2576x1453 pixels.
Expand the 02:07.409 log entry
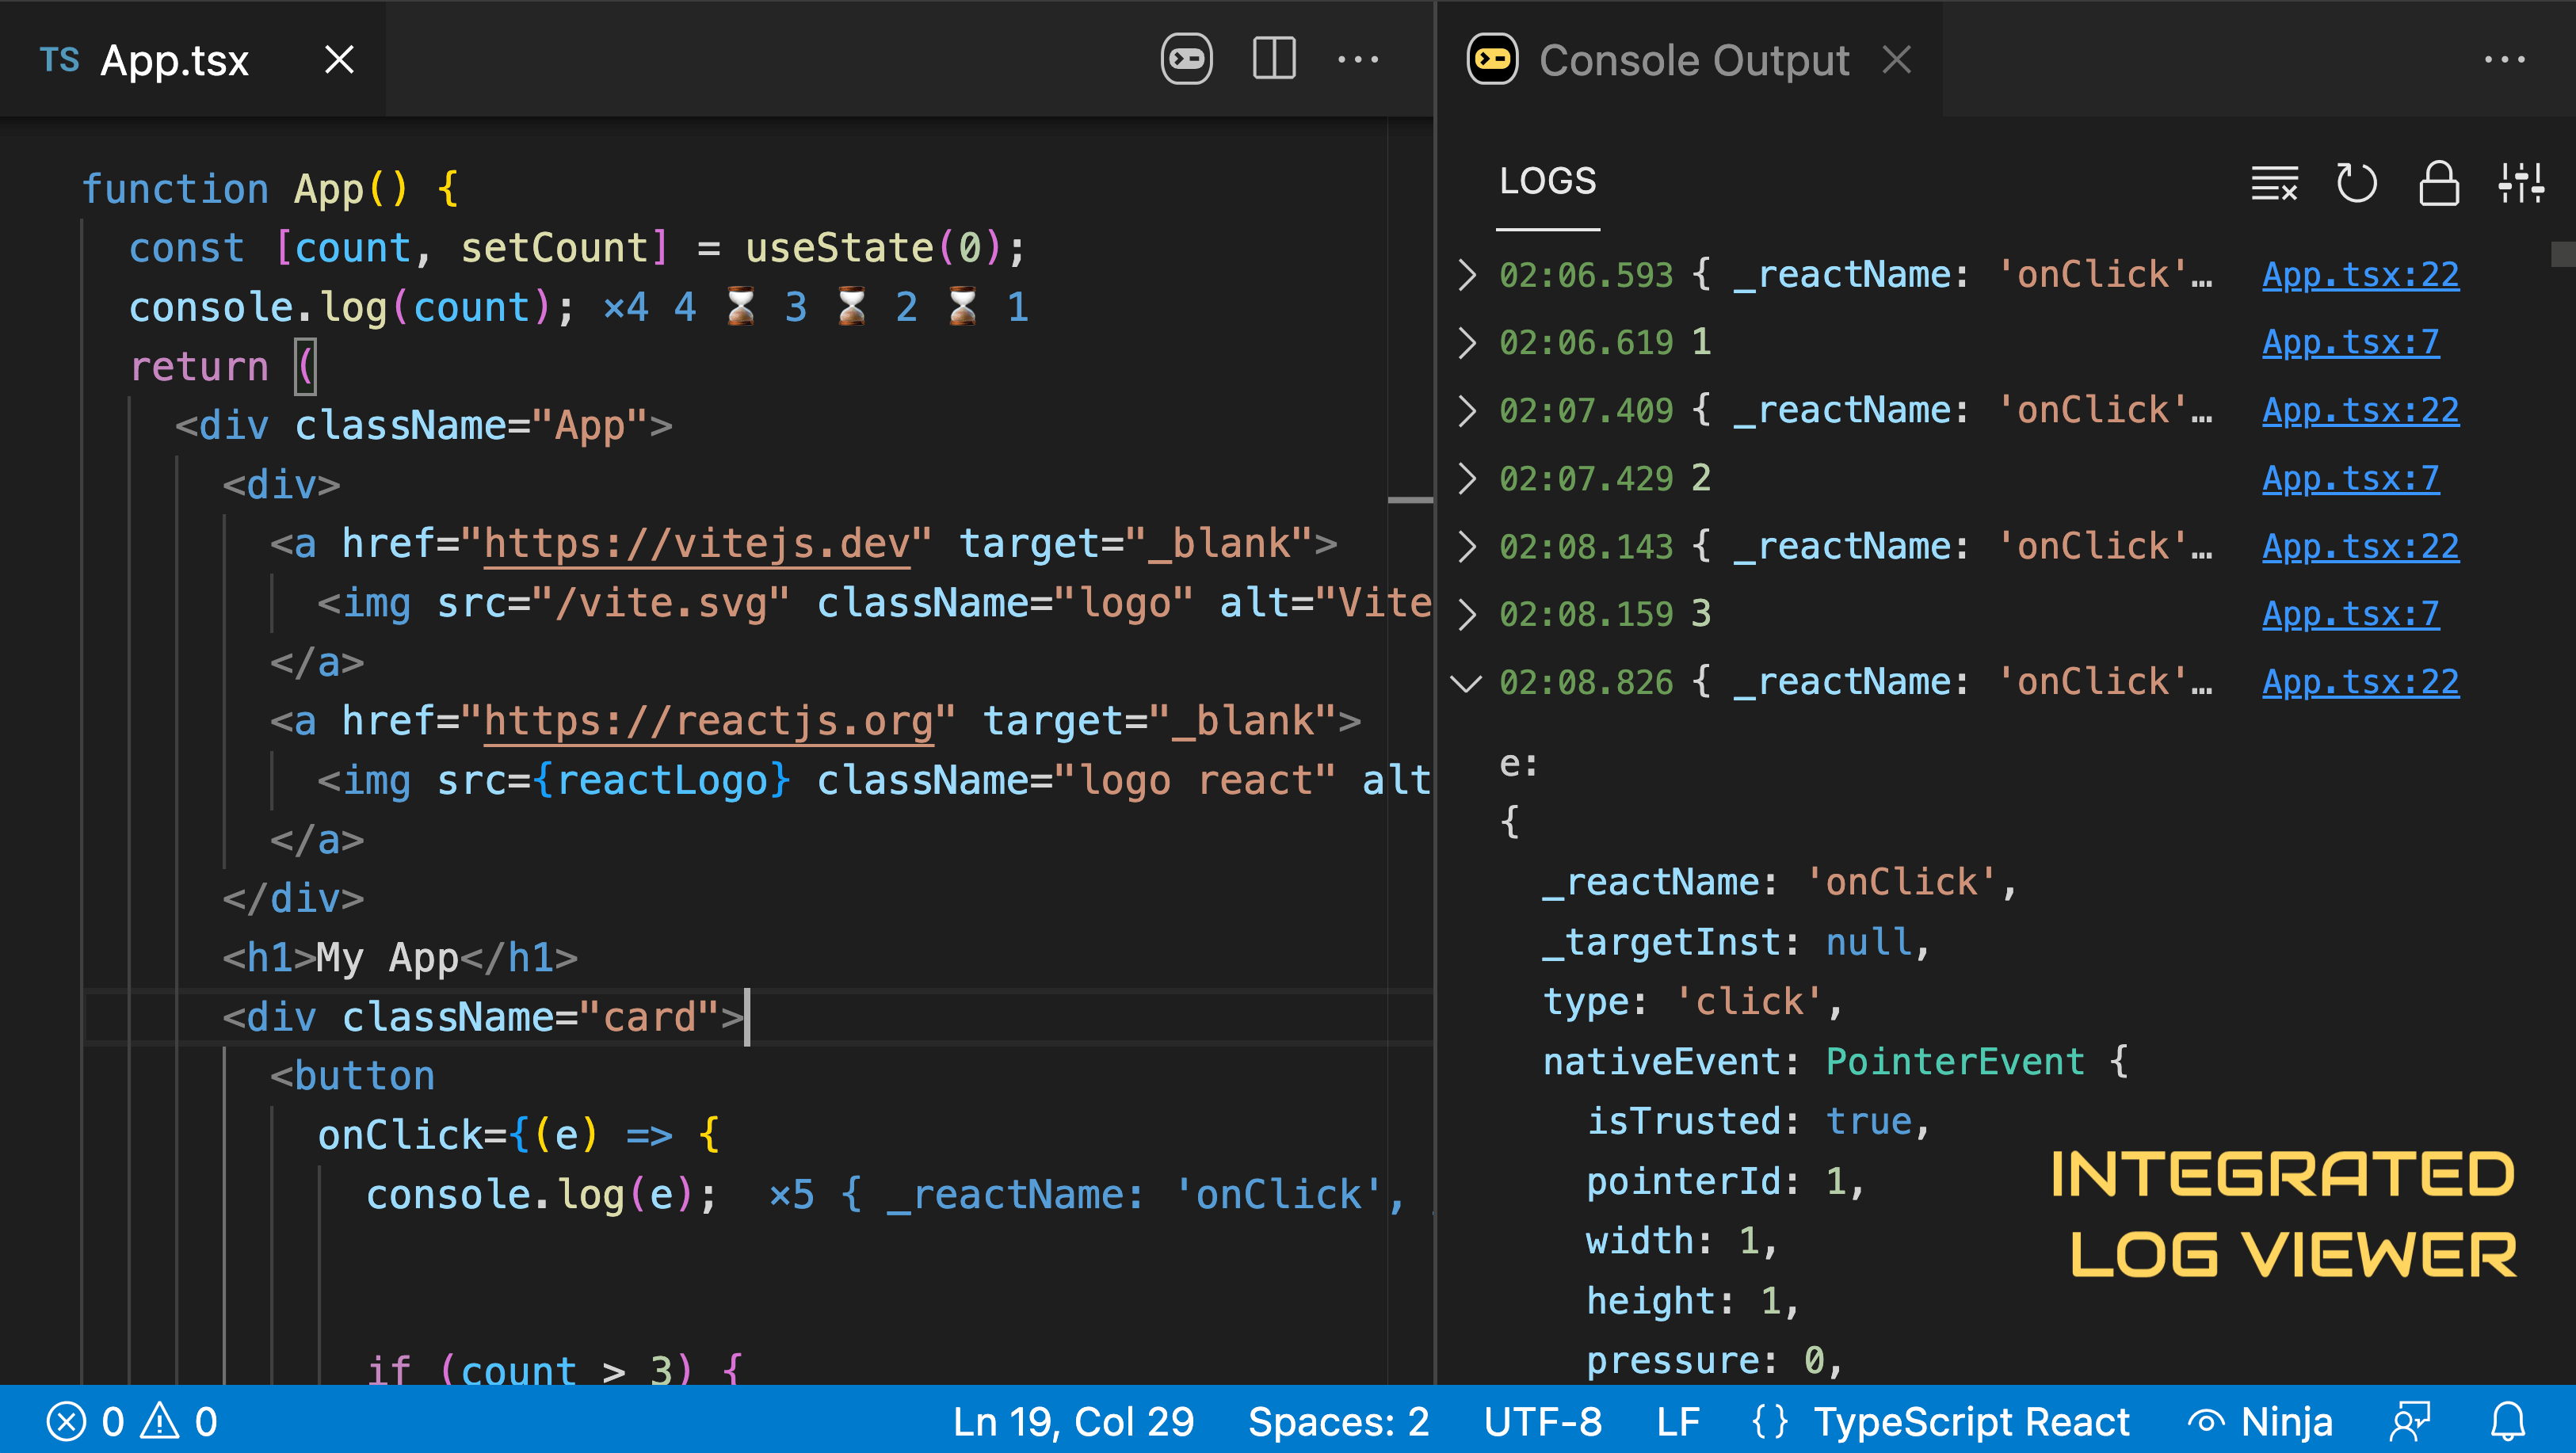(1466, 410)
